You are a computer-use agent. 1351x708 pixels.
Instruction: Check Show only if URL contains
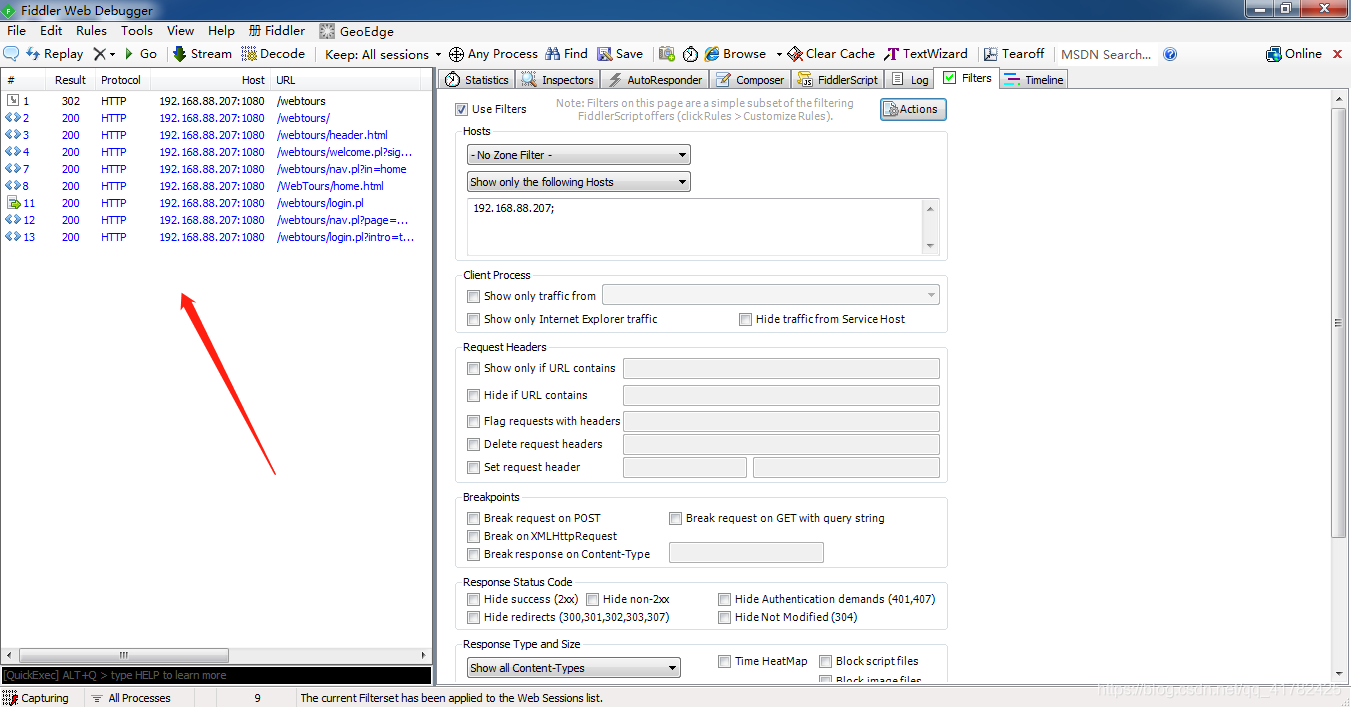tap(474, 368)
